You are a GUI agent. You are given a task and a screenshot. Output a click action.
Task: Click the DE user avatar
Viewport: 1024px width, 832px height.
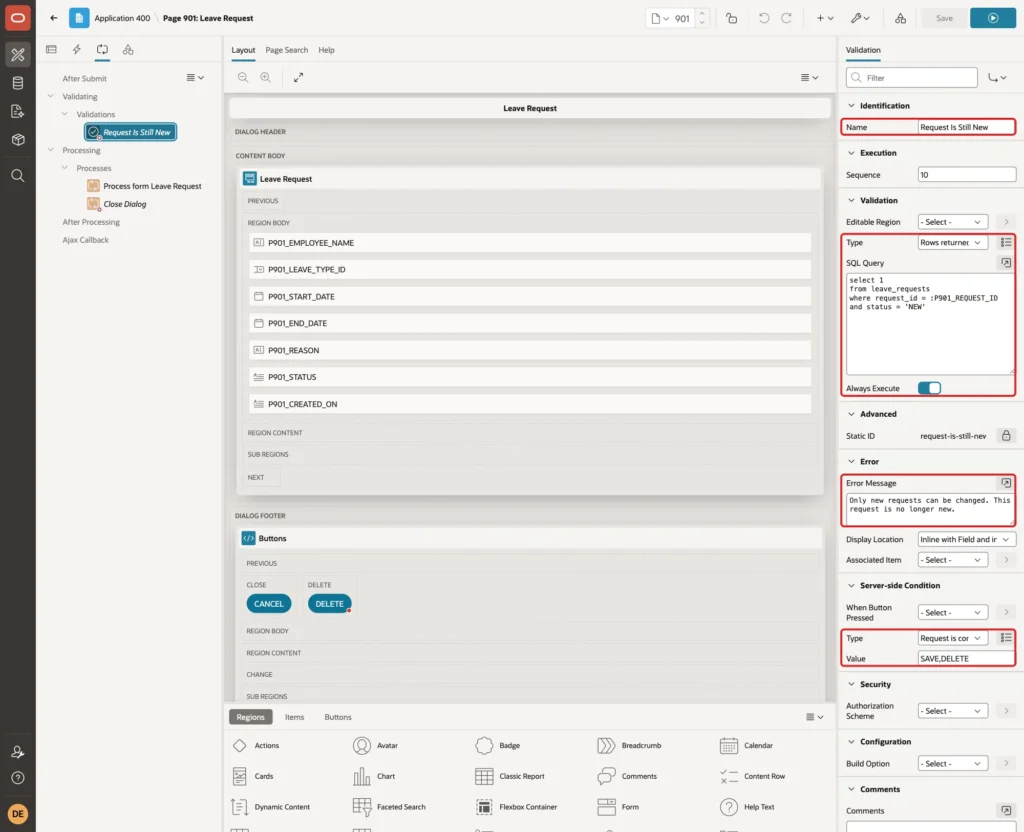[x=18, y=814]
